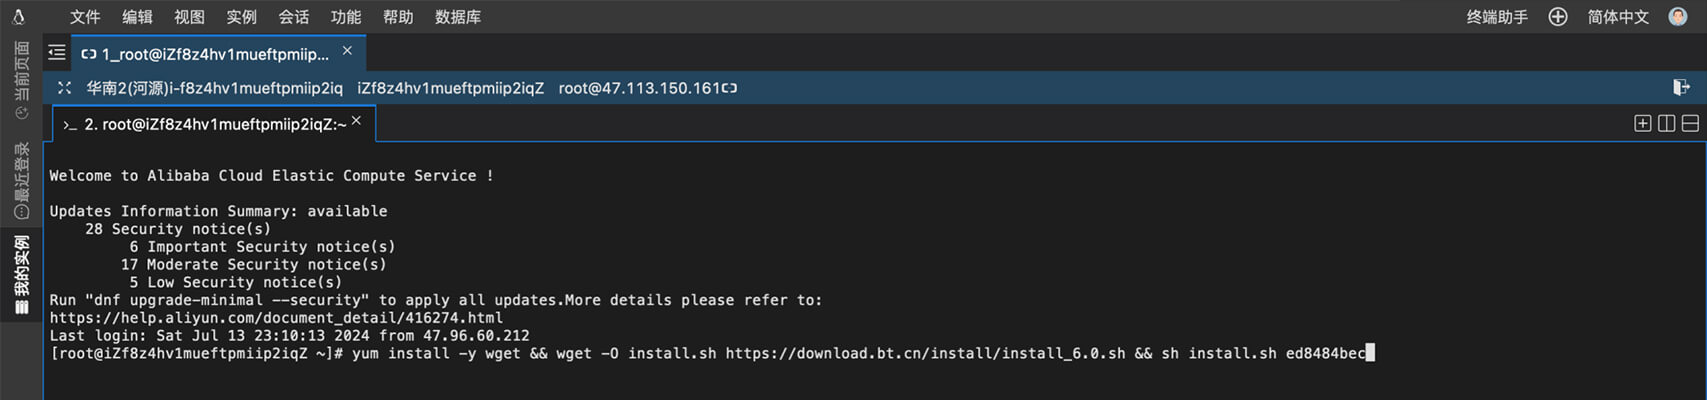Open the 会话 menu

(x=293, y=17)
